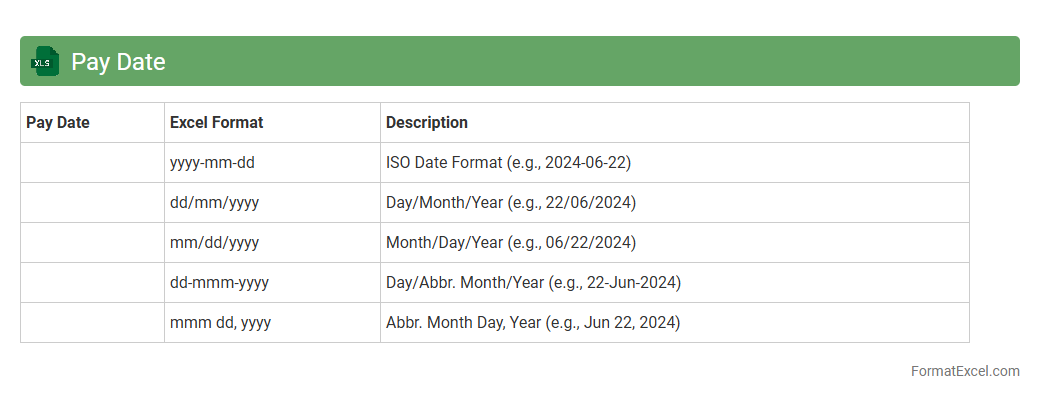The image size is (1040, 400).
Task: Click empty Pay Date cell beside dd-mmm-yyyy
Action: 92,283
